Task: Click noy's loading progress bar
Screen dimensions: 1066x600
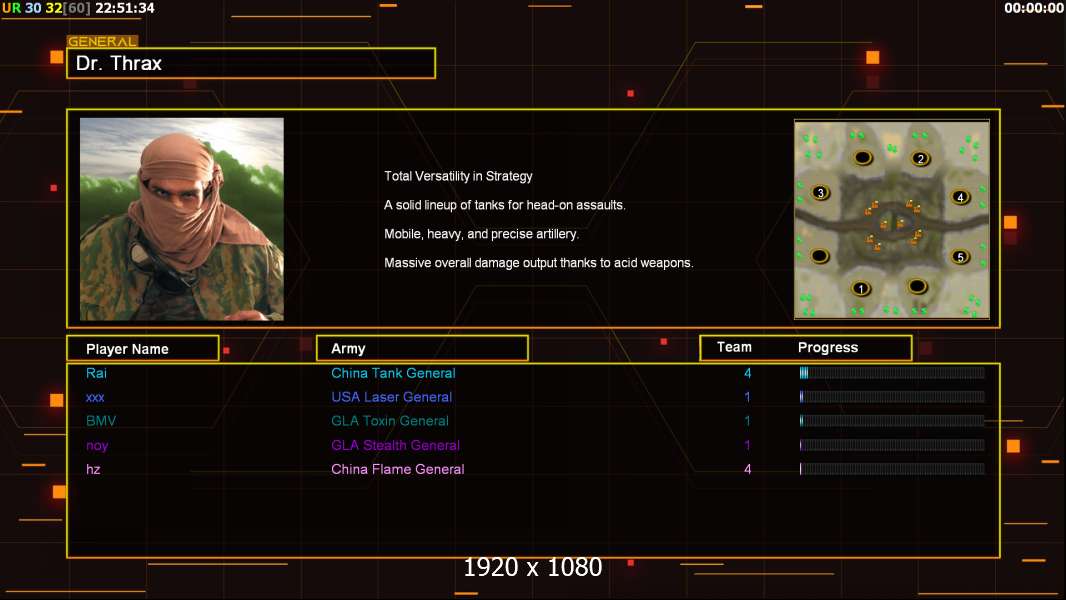Action: [892, 445]
